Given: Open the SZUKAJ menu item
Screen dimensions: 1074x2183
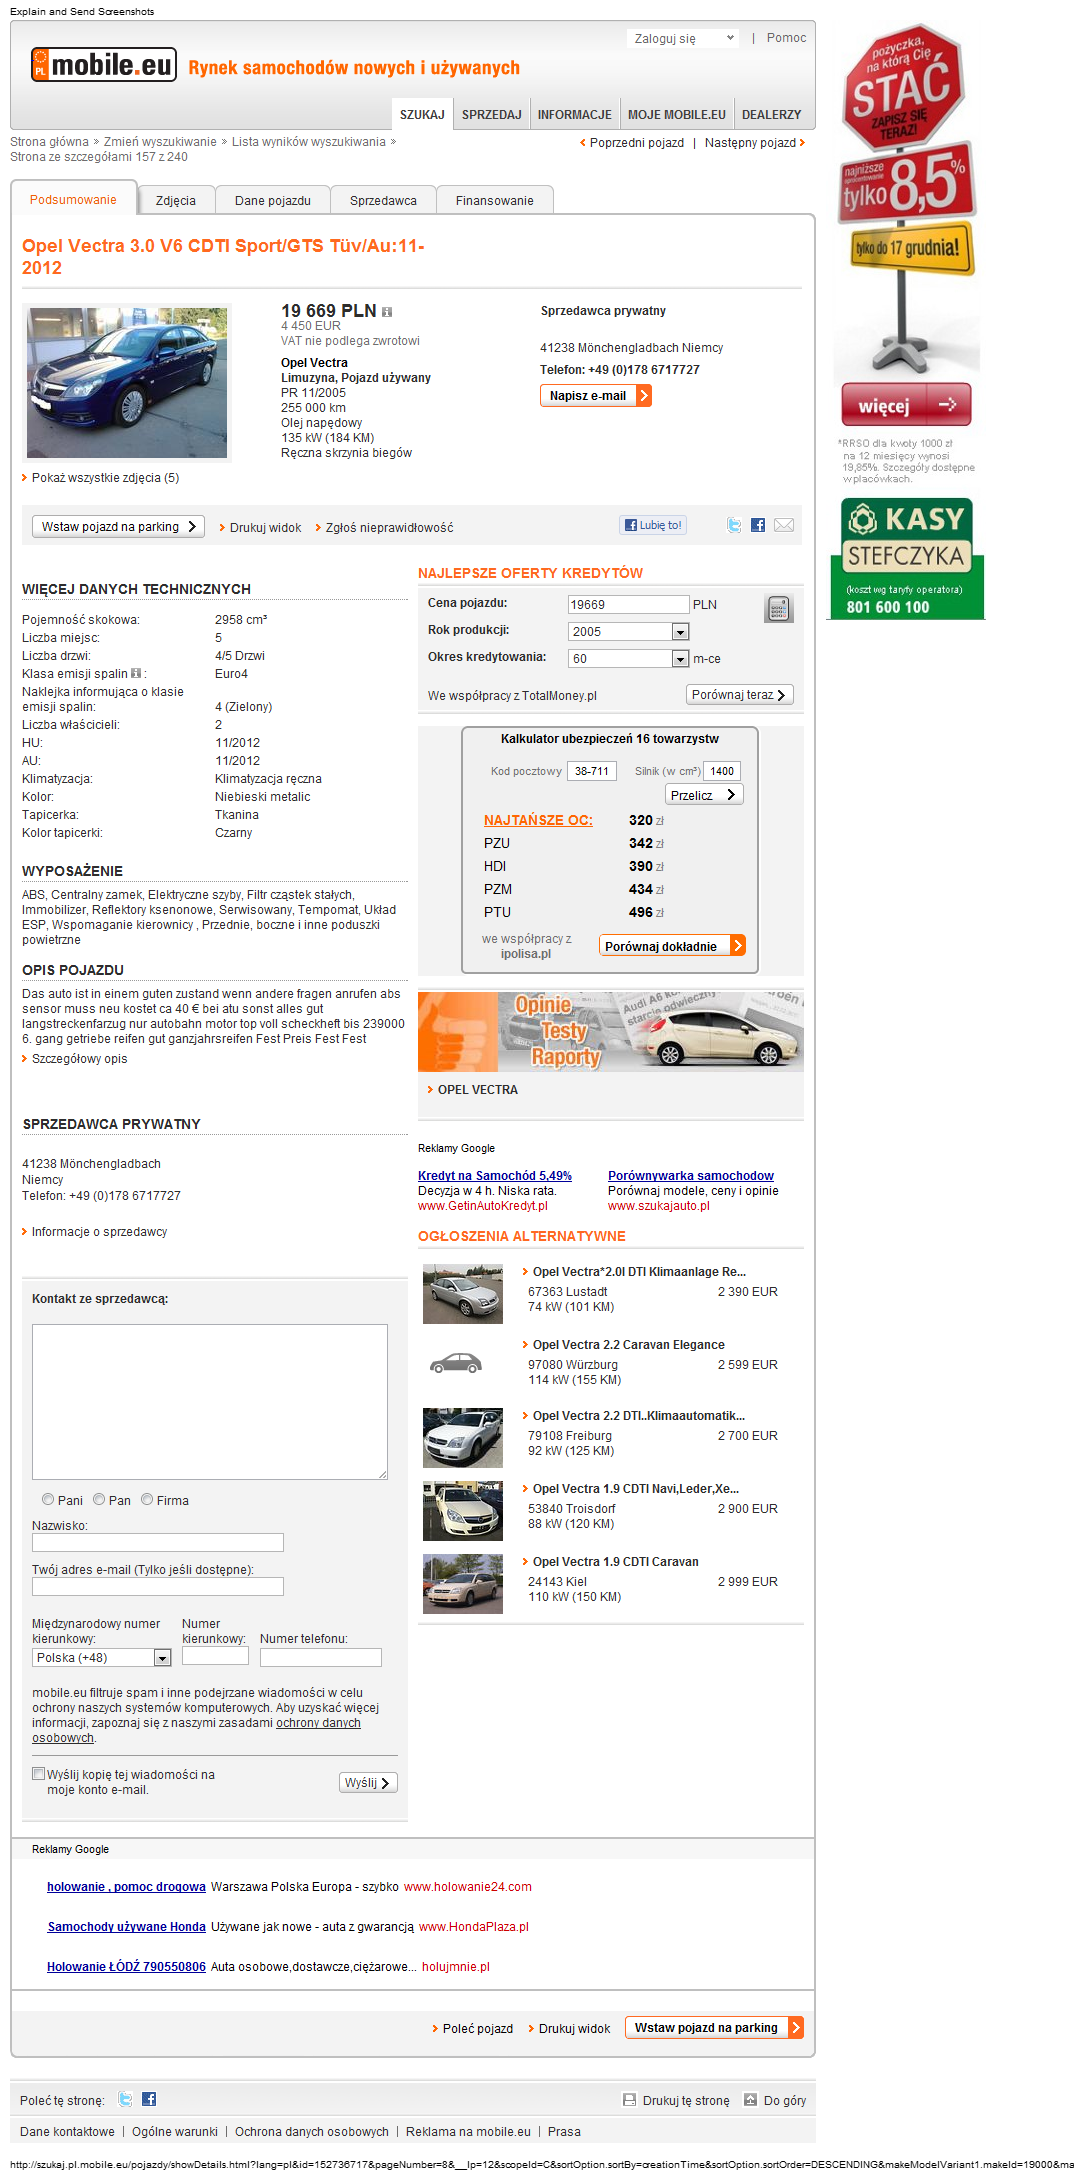Looking at the screenshot, I should coord(422,115).
